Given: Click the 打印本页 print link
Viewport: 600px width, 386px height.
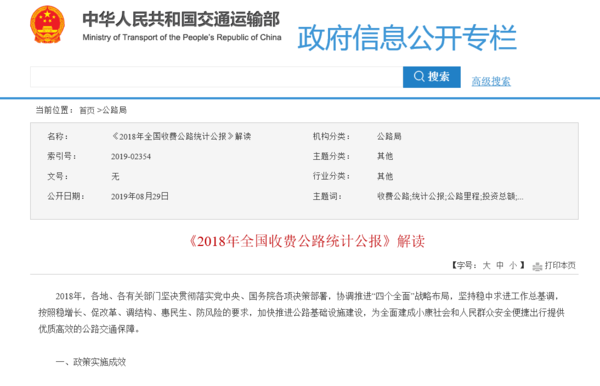Looking at the screenshot, I should (560, 265).
